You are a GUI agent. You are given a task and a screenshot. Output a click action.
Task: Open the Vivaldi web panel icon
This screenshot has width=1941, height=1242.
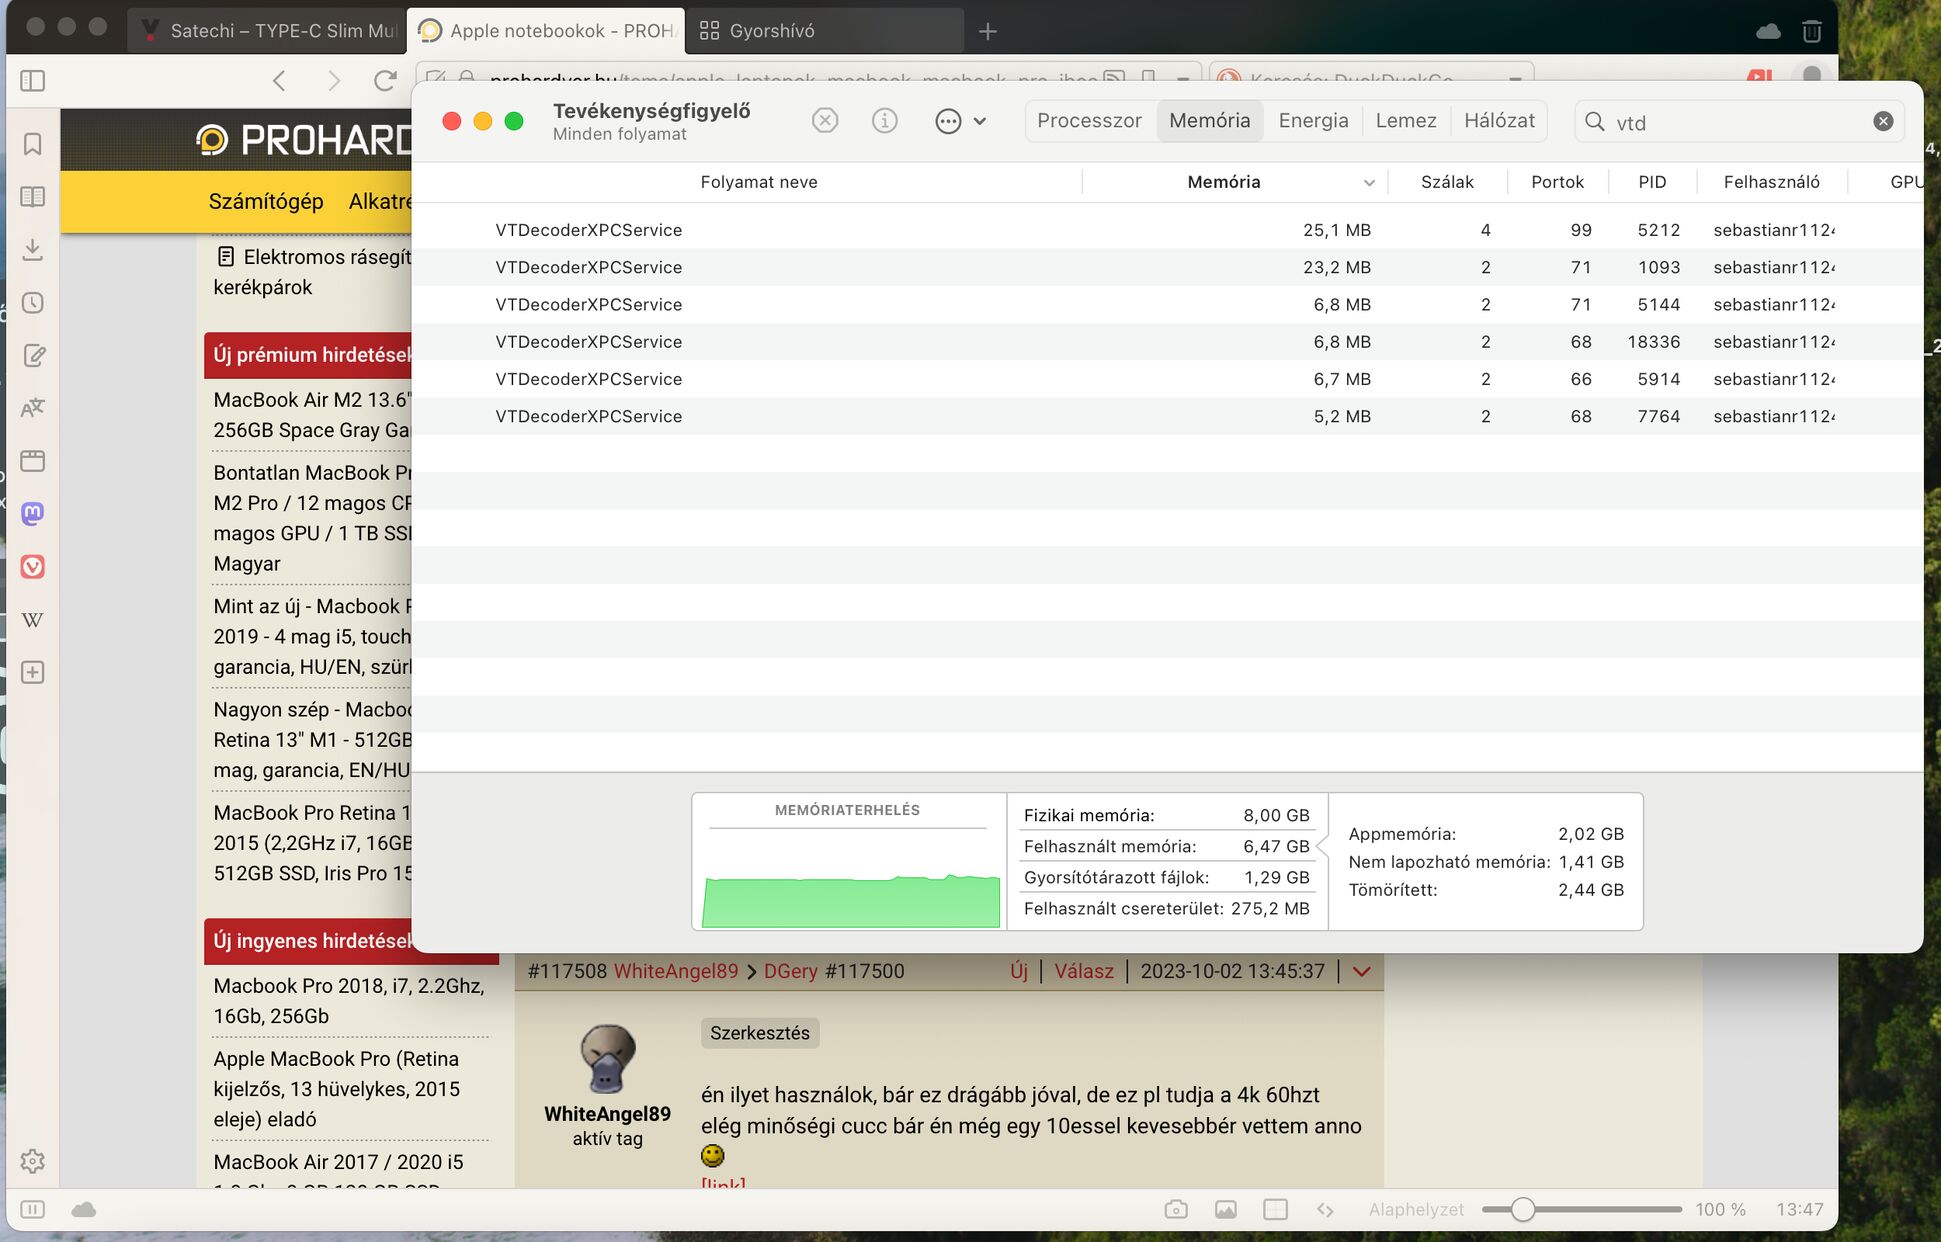(x=32, y=567)
